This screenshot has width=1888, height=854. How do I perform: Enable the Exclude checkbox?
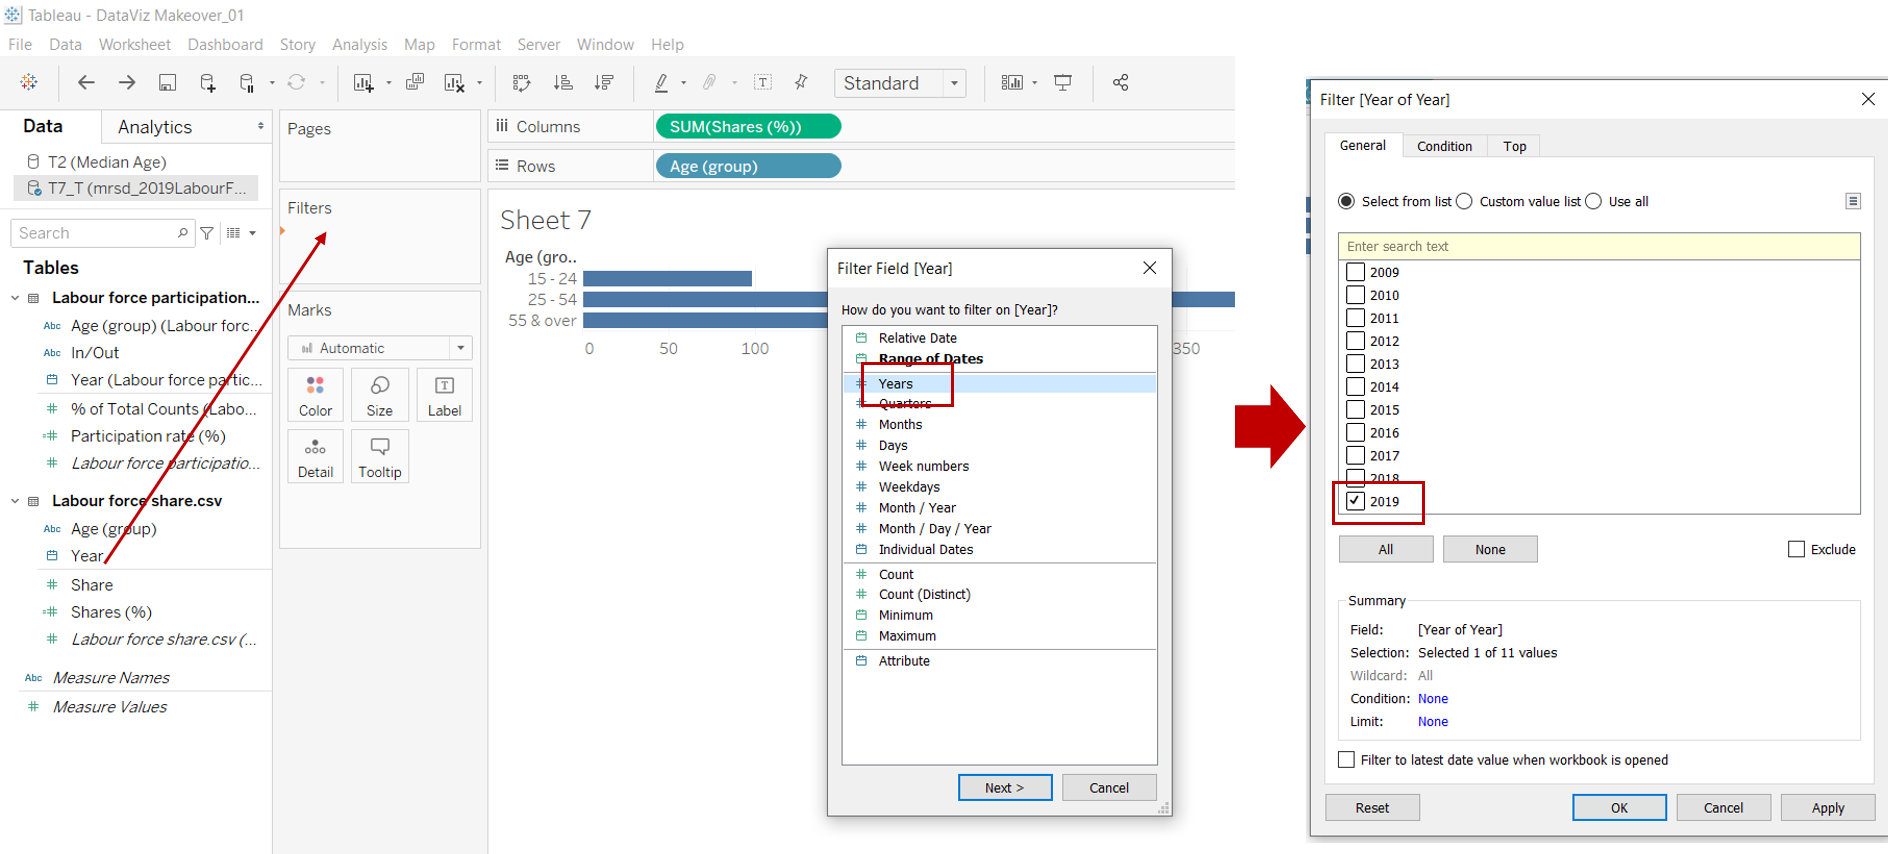coord(1796,549)
